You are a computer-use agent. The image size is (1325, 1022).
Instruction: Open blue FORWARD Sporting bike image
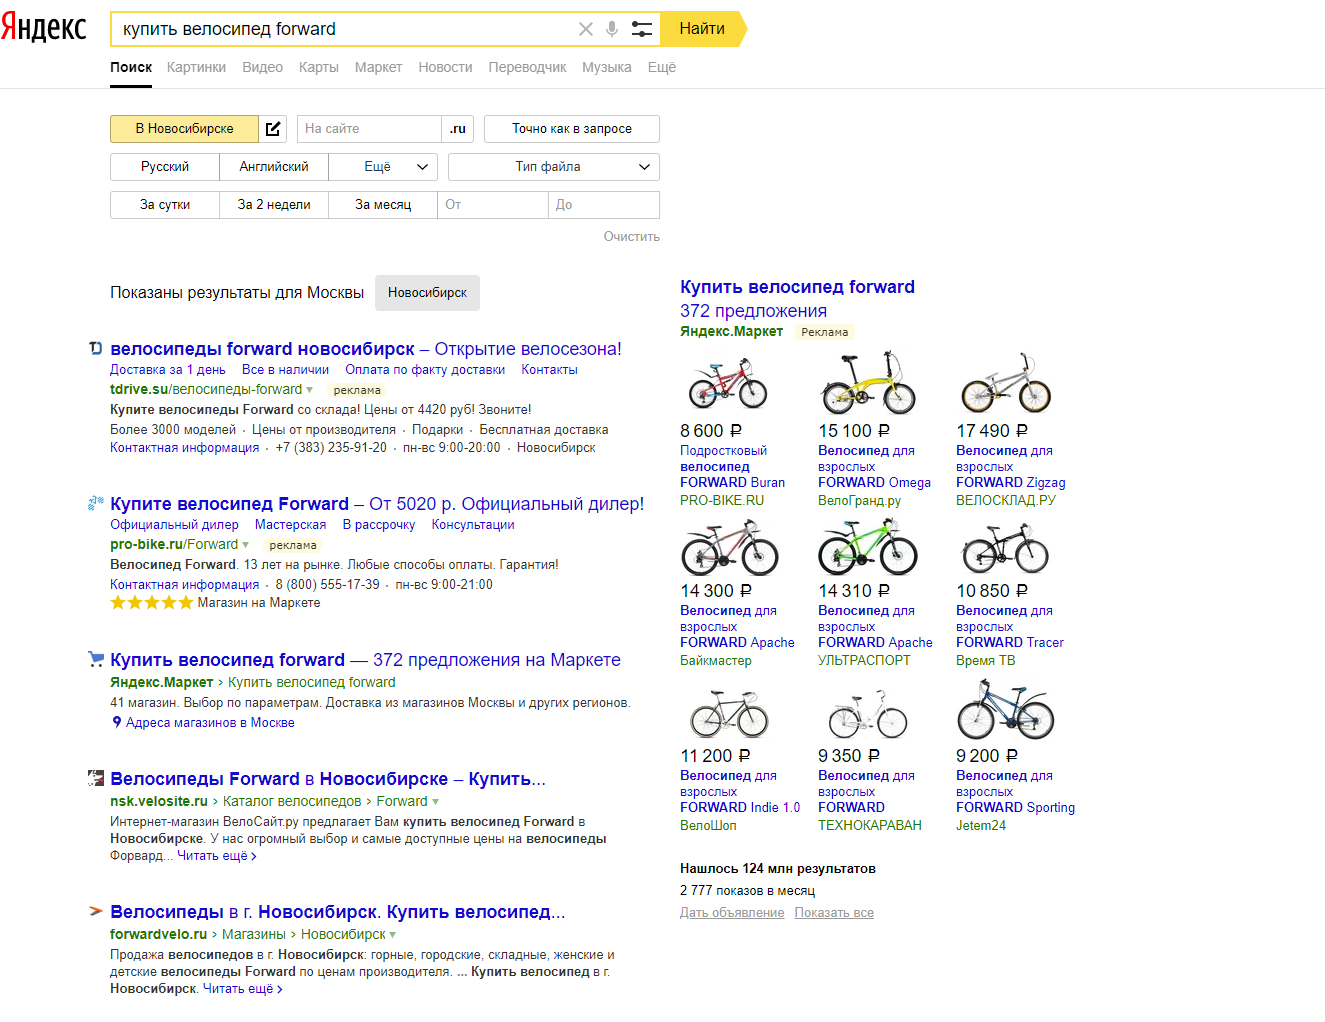(x=1006, y=711)
